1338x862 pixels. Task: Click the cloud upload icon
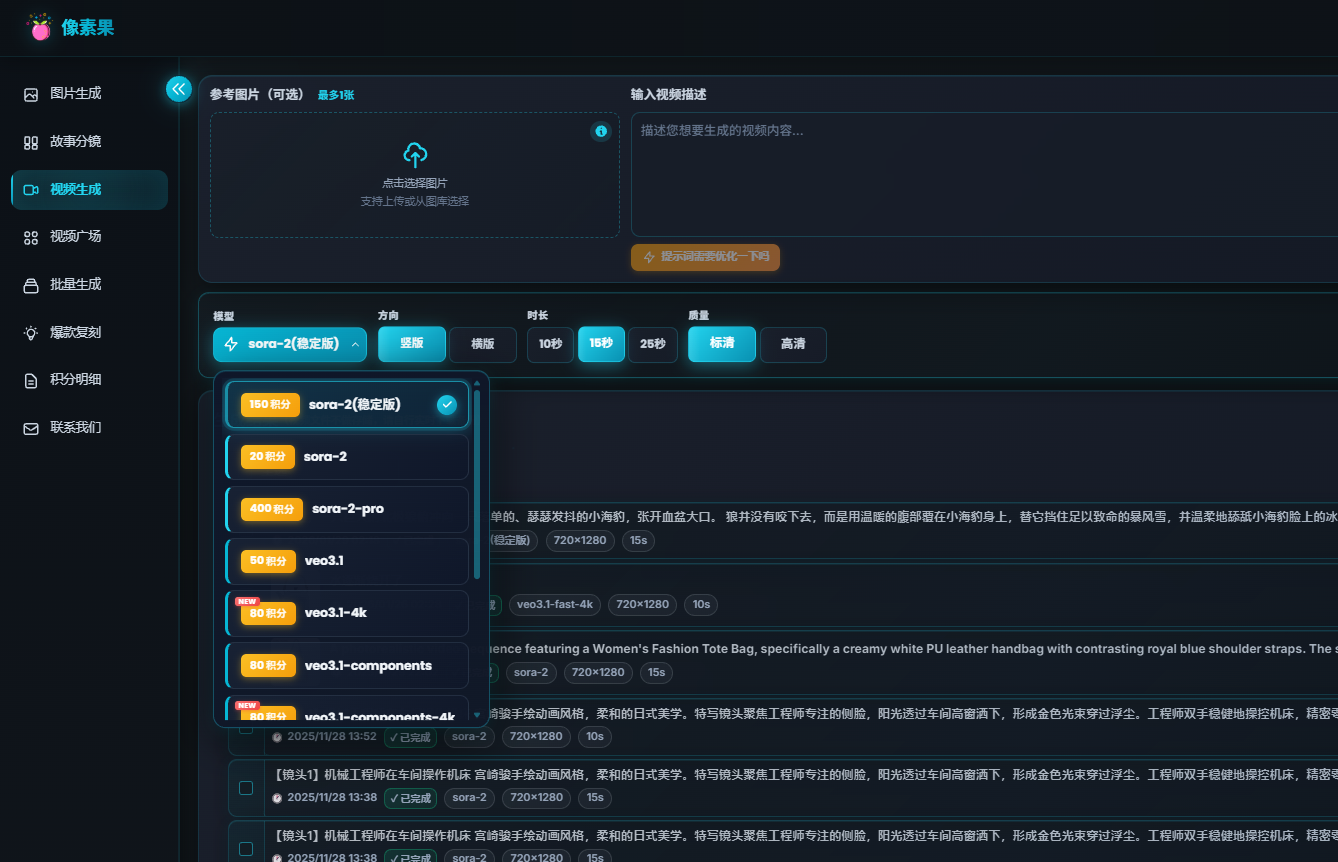click(x=415, y=155)
